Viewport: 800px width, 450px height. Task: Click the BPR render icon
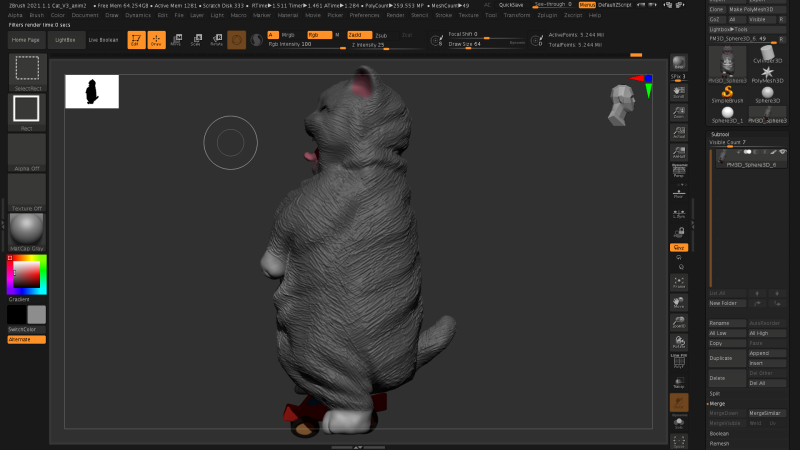click(x=679, y=63)
